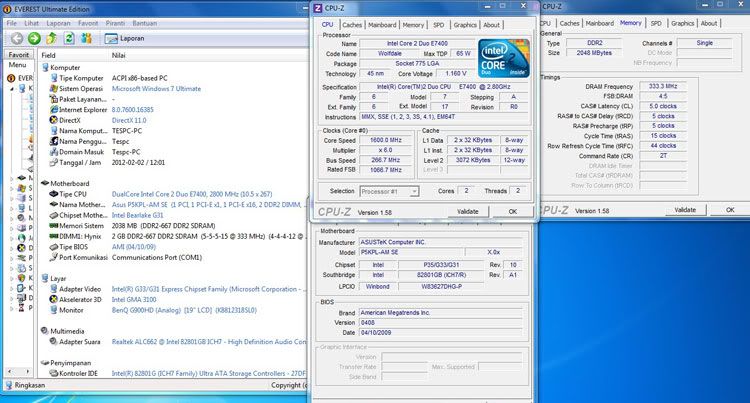The image size is (750, 403).
Task: Switch to SPD tab in front CPU-Z
Action: [439, 25]
